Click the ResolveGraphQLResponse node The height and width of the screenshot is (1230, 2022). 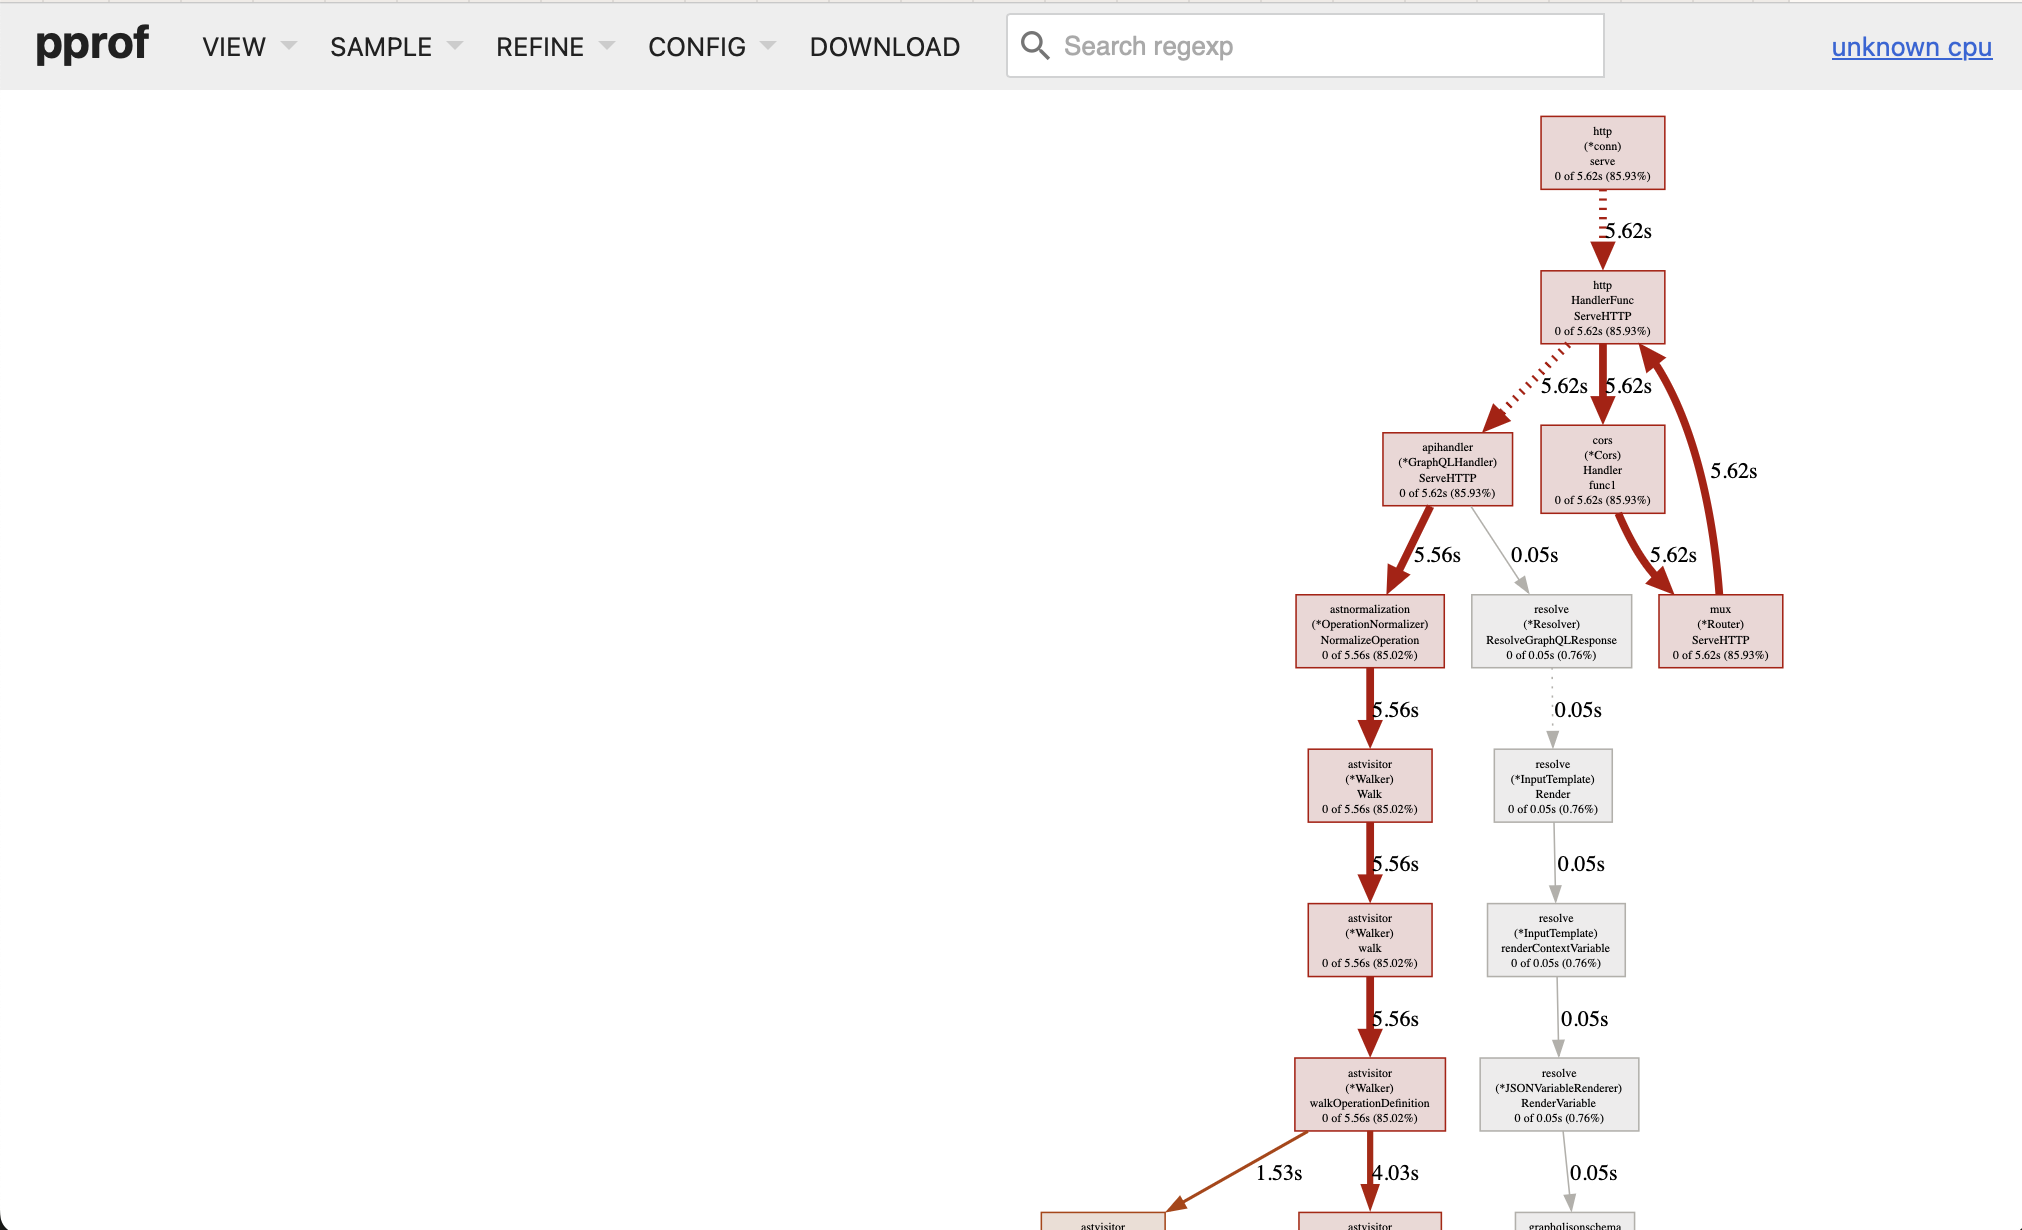tap(1551, 632)
